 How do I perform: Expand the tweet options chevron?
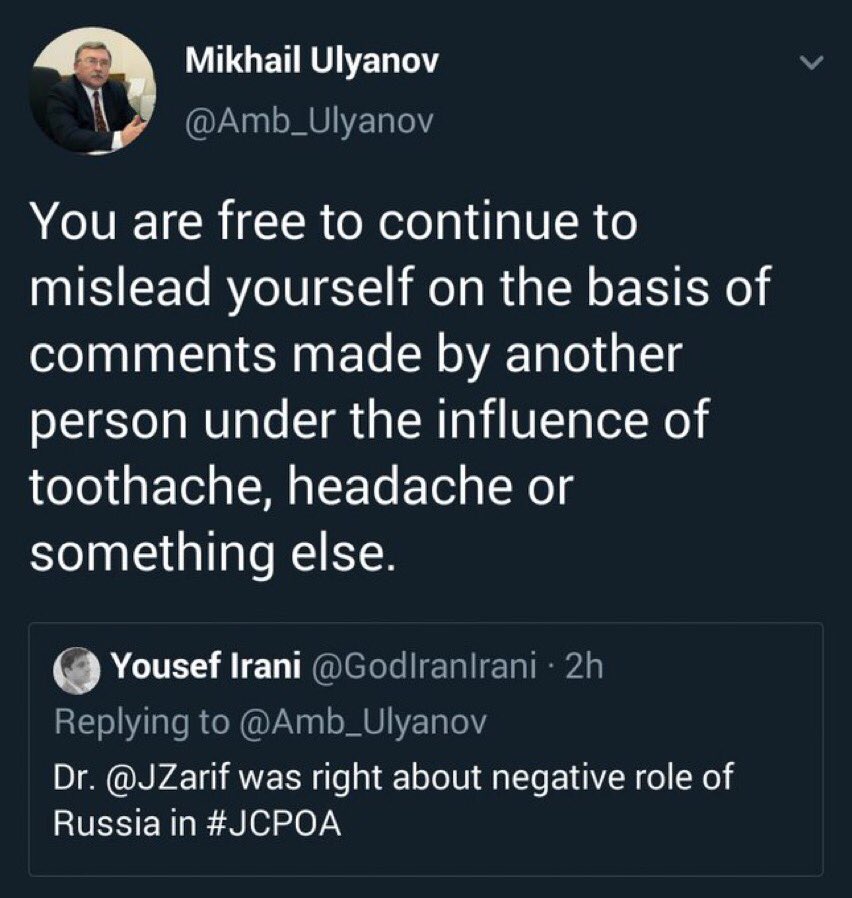(x=812, y=64)
